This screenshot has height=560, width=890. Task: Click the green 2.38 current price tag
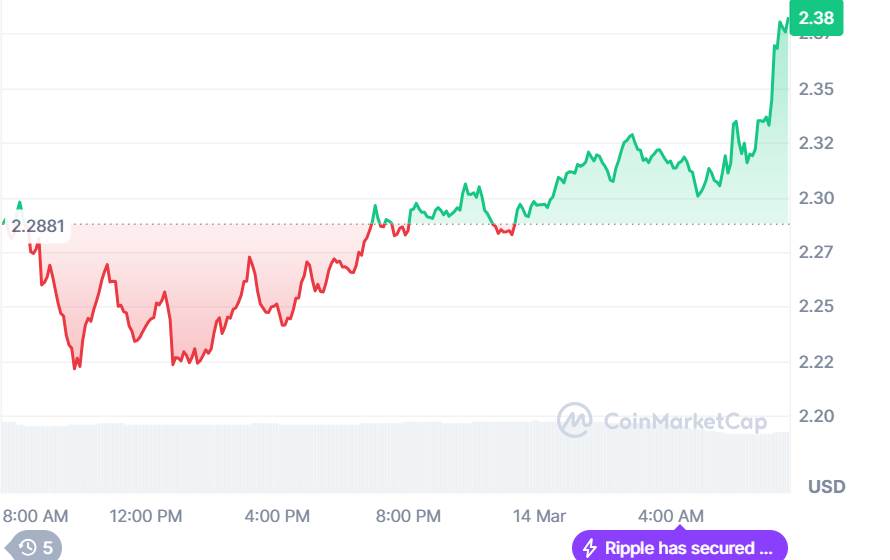[x=816, y=18]
